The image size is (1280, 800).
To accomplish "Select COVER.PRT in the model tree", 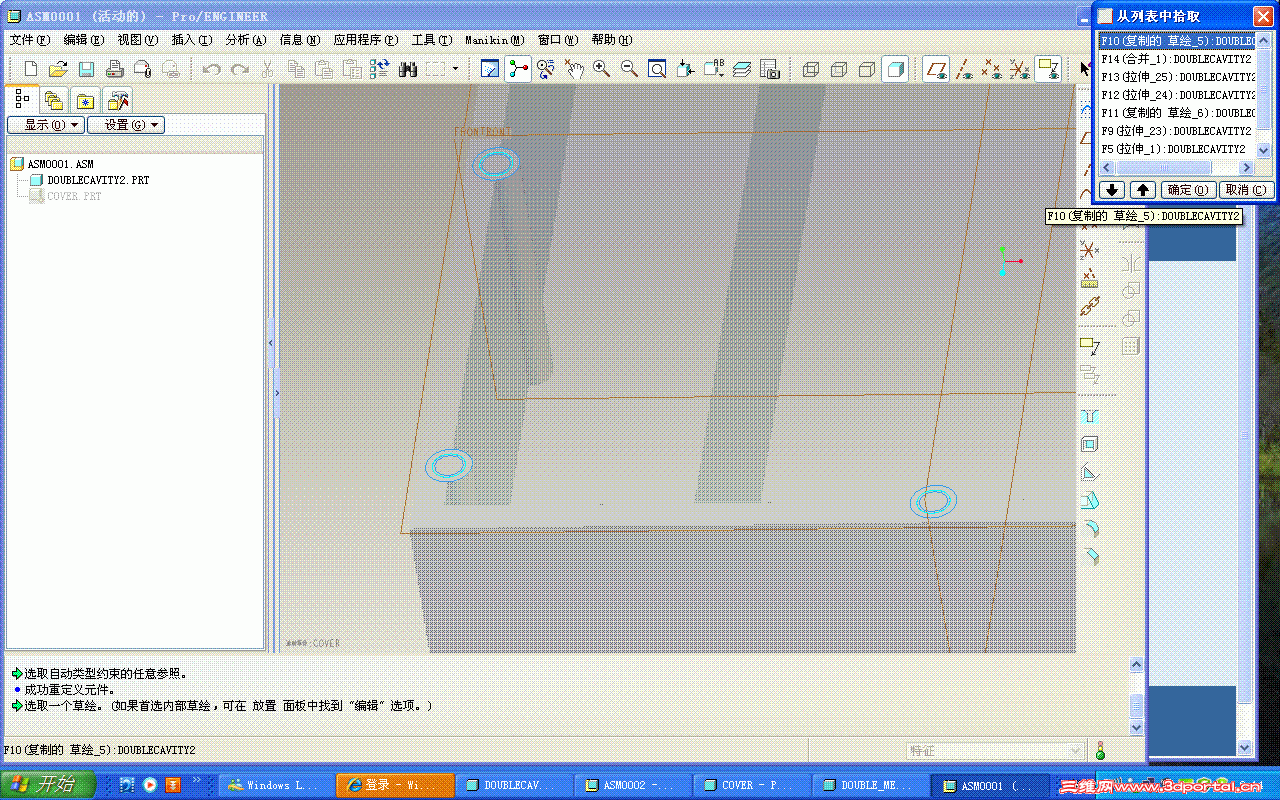I will point(75,196).
